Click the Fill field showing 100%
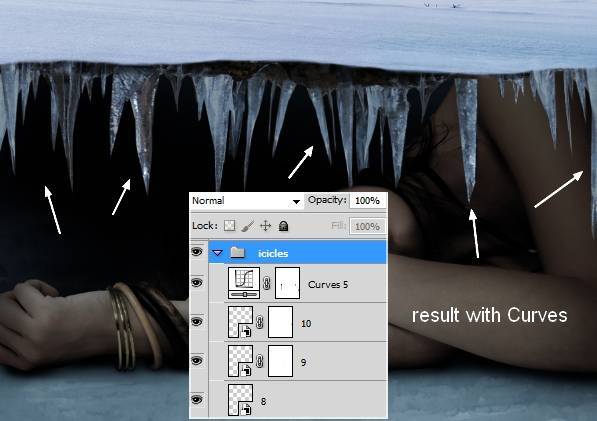The width and height of the screenshot is (597, 421). 367,226
